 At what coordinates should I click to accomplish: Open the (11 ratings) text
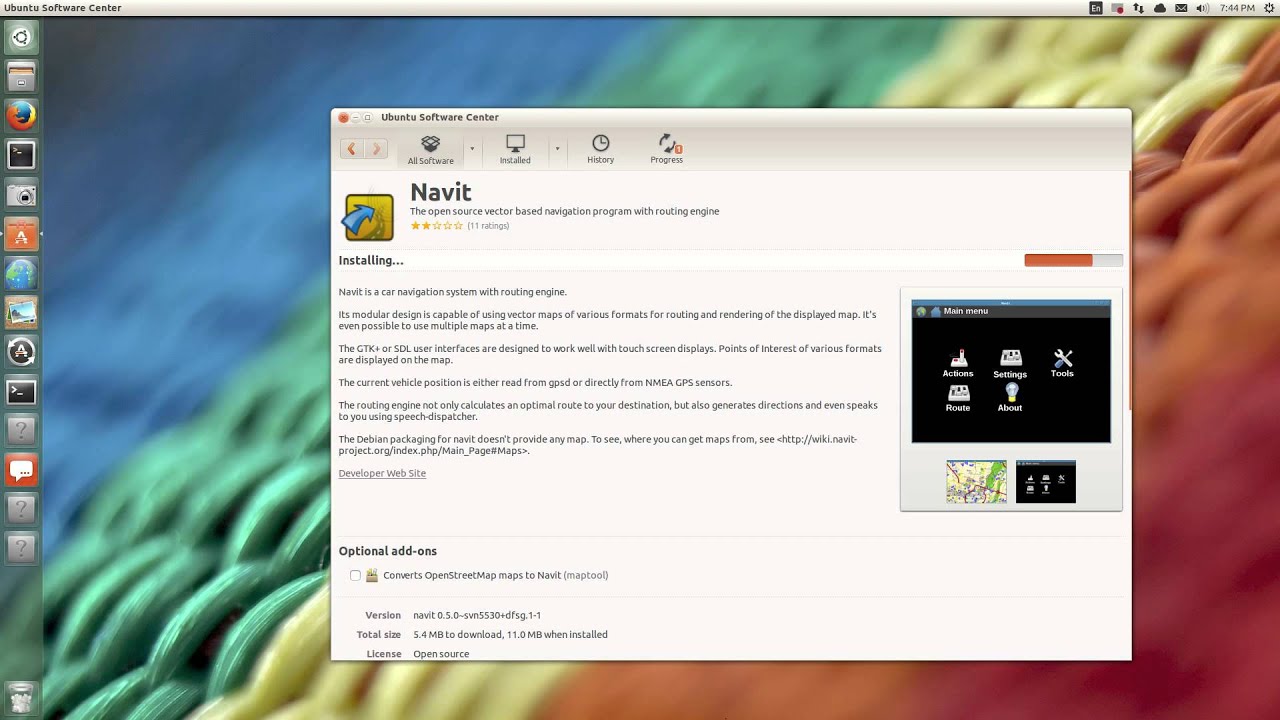(x=488, y=226)
